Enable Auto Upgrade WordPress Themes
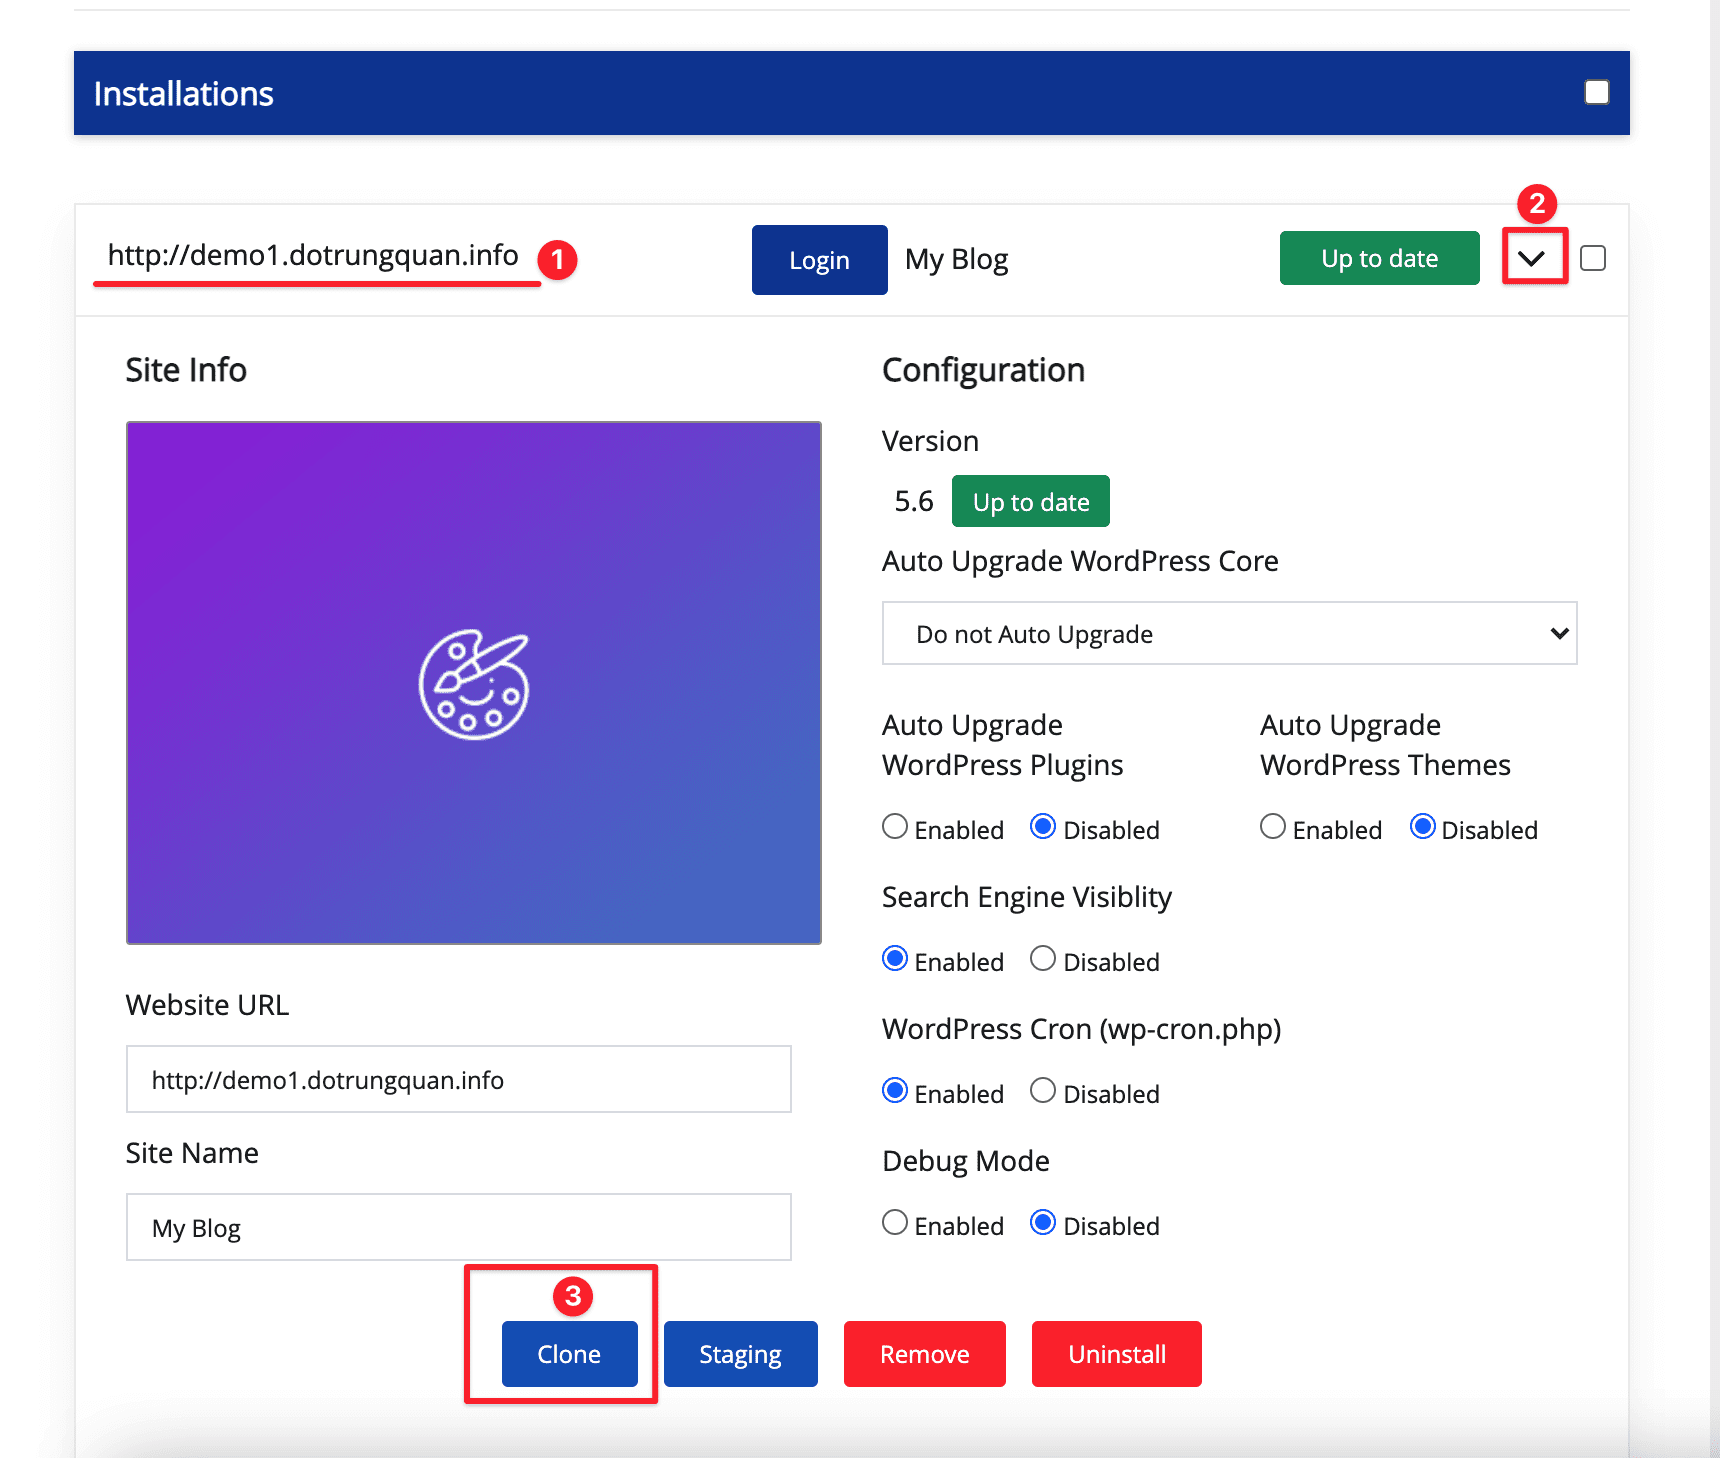This screenshot has width=1720, height=1458. [1273, 827]
